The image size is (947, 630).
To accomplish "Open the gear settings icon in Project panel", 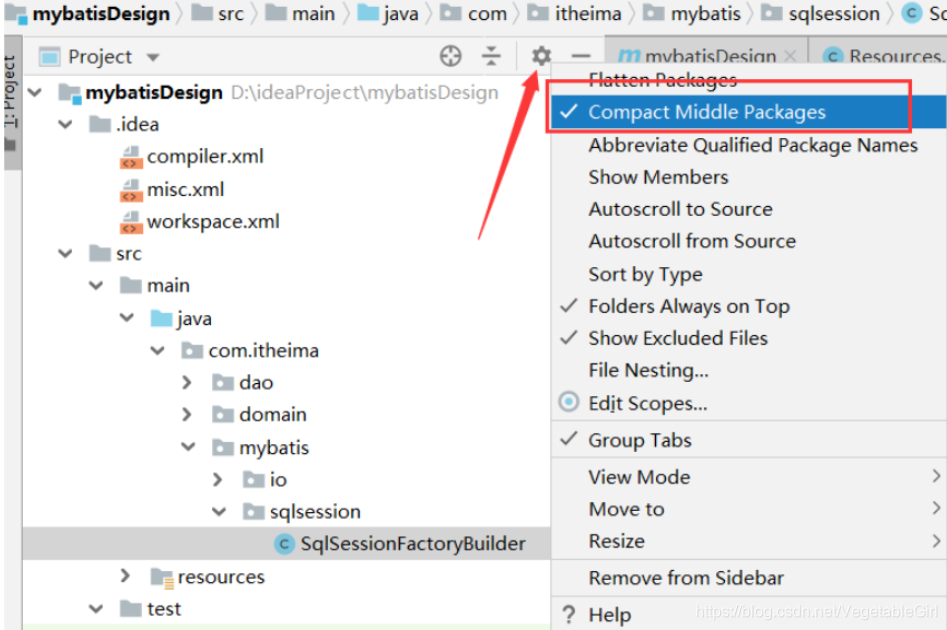I will click(541, 56).
